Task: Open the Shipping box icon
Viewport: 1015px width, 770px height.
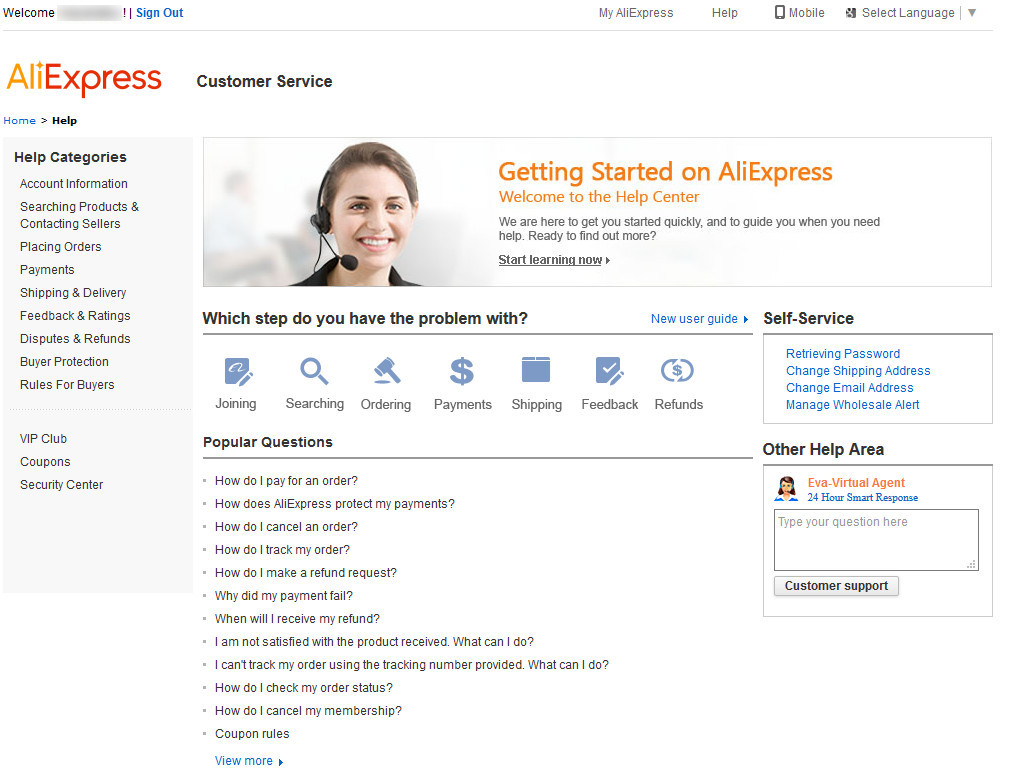Action: pos(536,371)
